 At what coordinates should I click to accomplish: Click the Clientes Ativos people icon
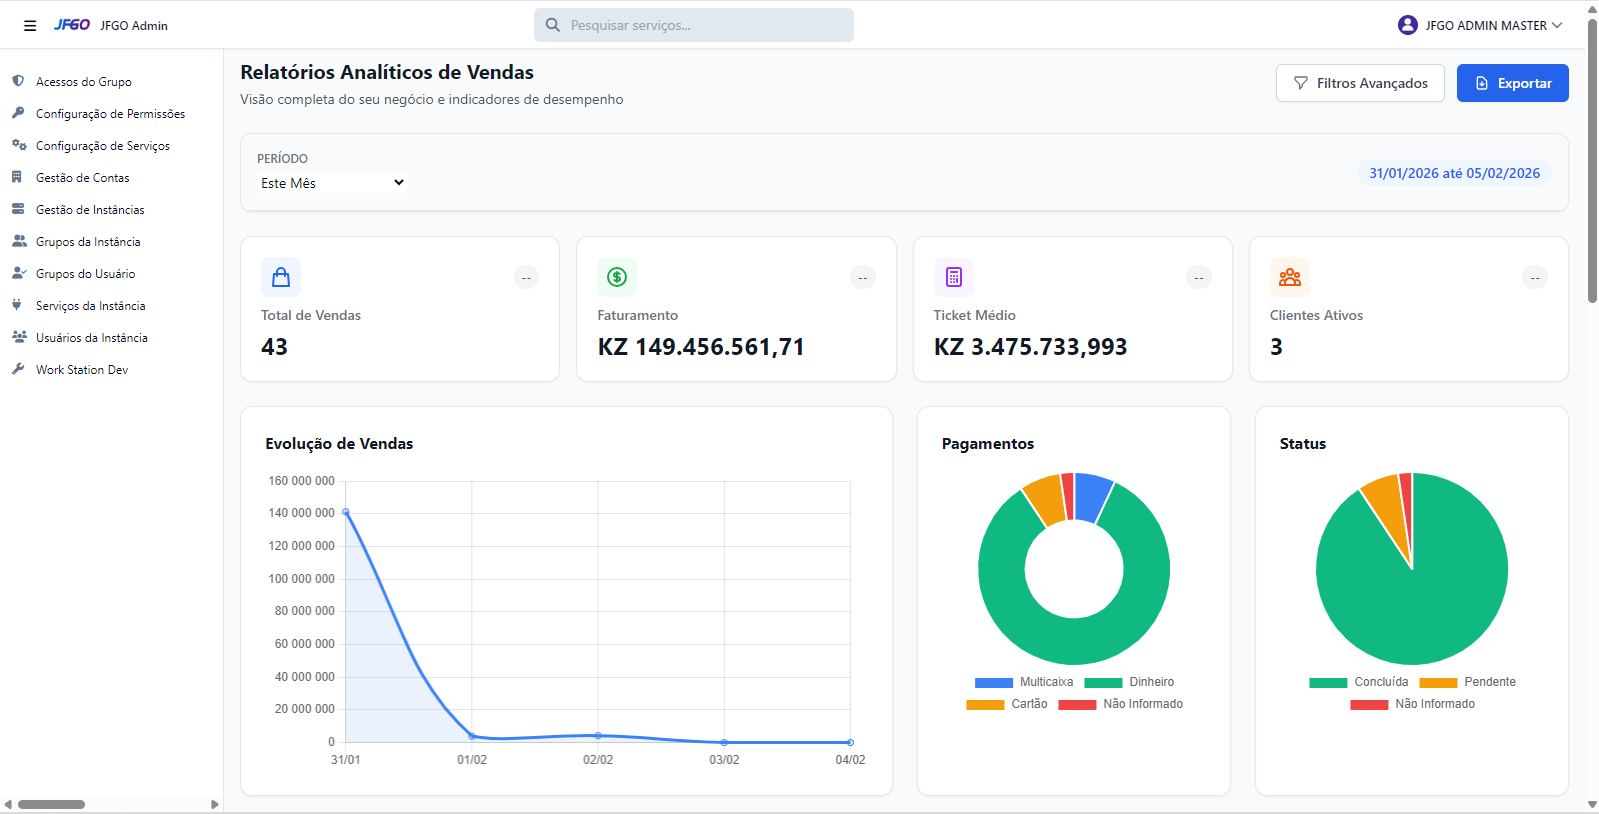(x=1290, y=277)
